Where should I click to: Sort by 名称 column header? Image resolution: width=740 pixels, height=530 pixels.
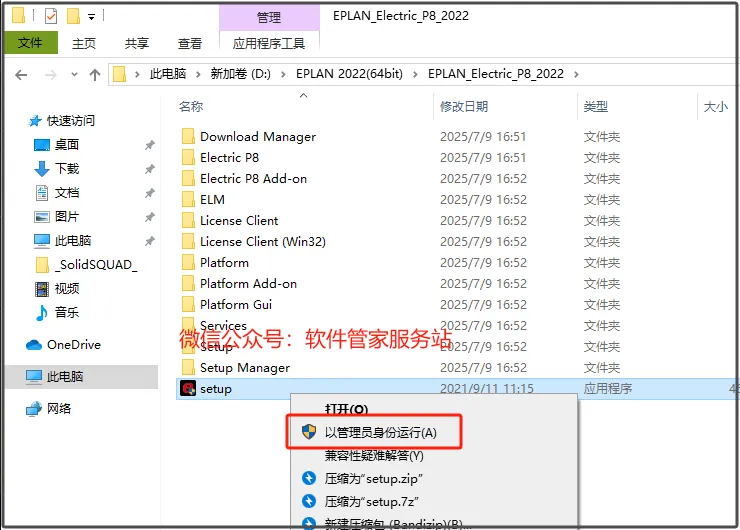tap(191, 107)
